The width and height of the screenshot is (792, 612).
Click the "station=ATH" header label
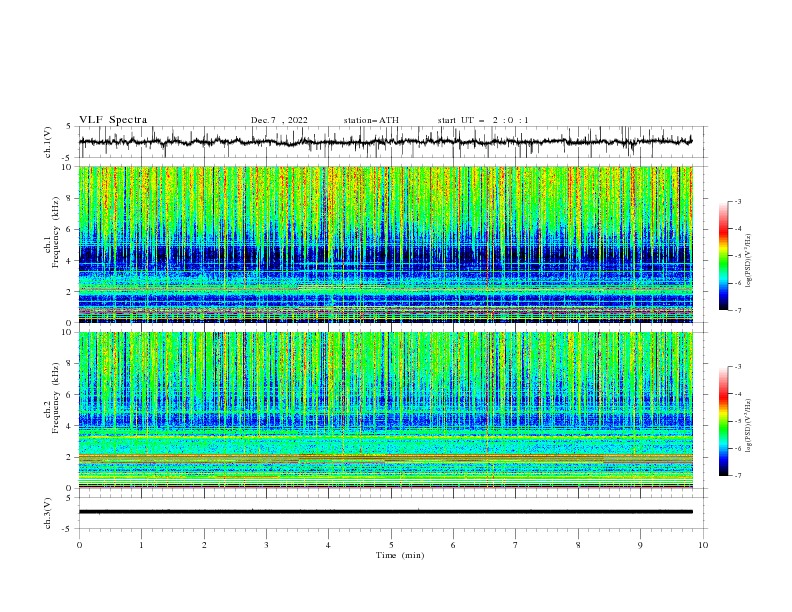click(x=371, y=120)
